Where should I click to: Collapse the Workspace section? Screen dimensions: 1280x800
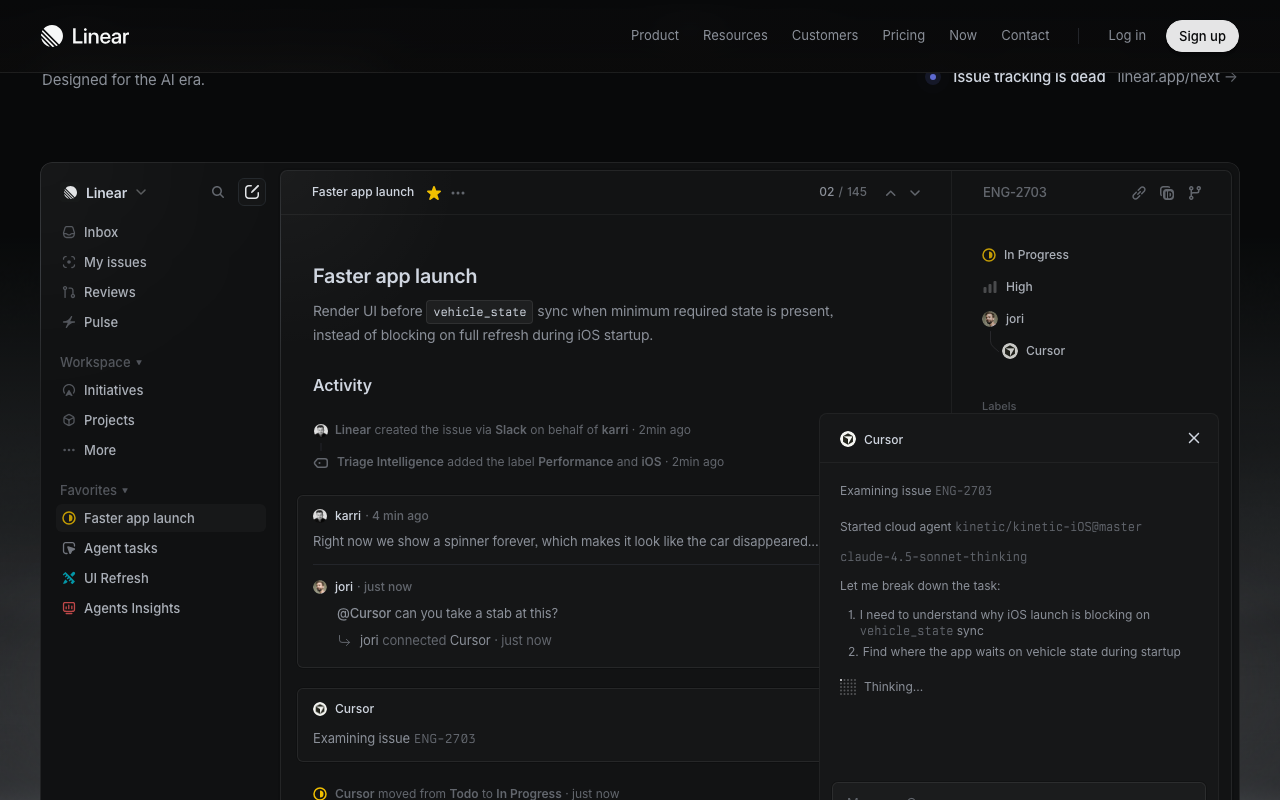pos(101,362)
